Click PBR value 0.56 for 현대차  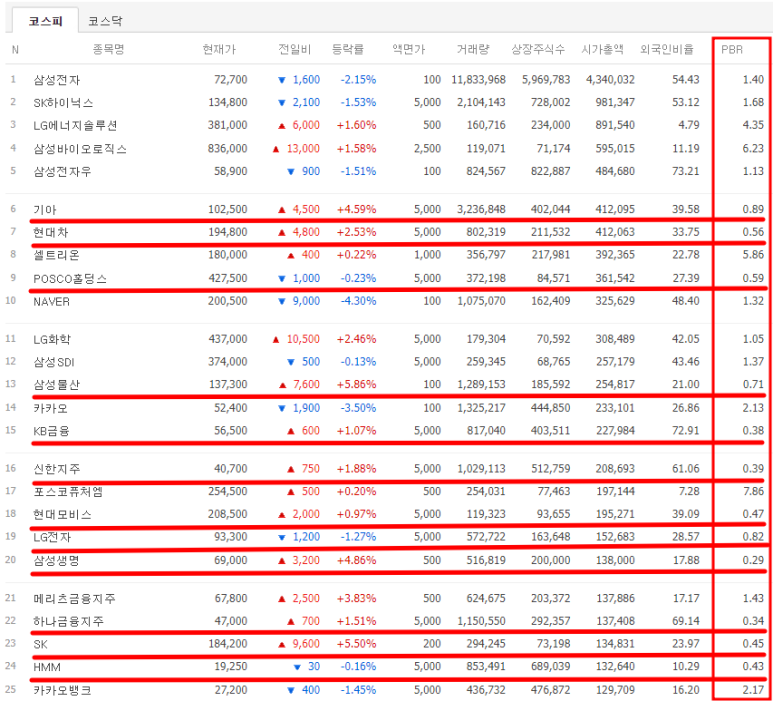(x=753, y=232)
